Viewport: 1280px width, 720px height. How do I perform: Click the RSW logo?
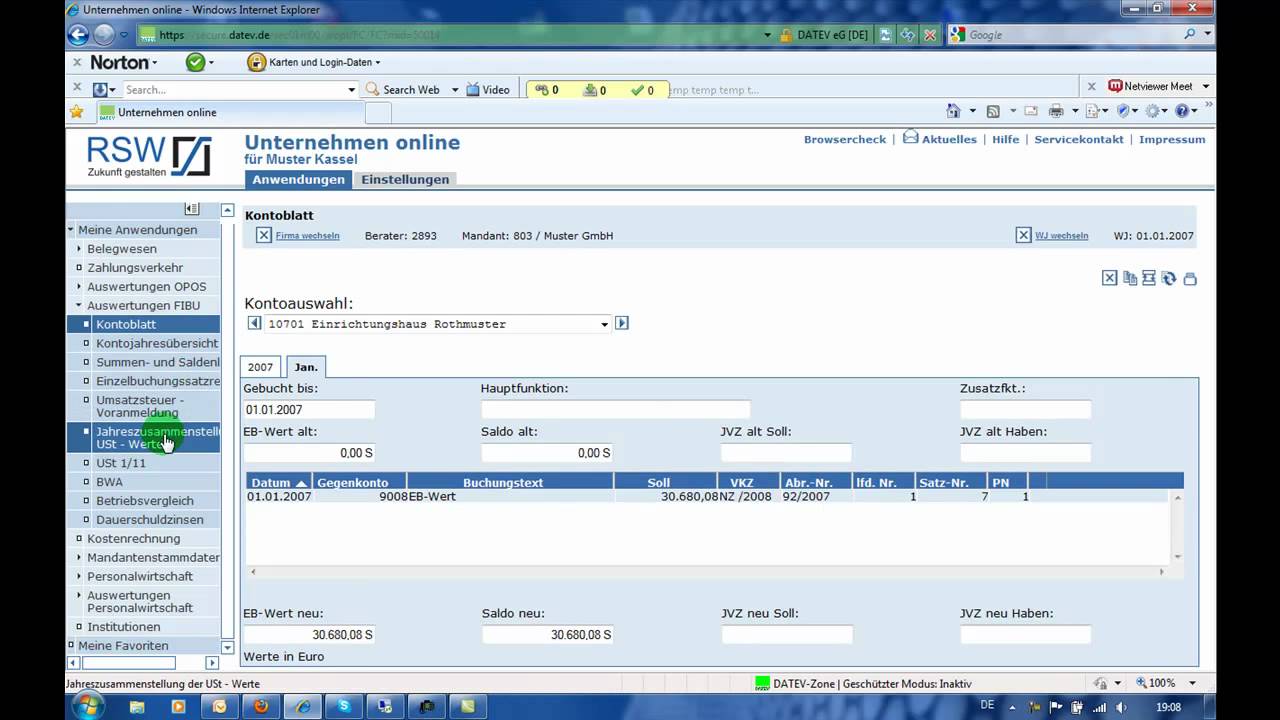148,157
